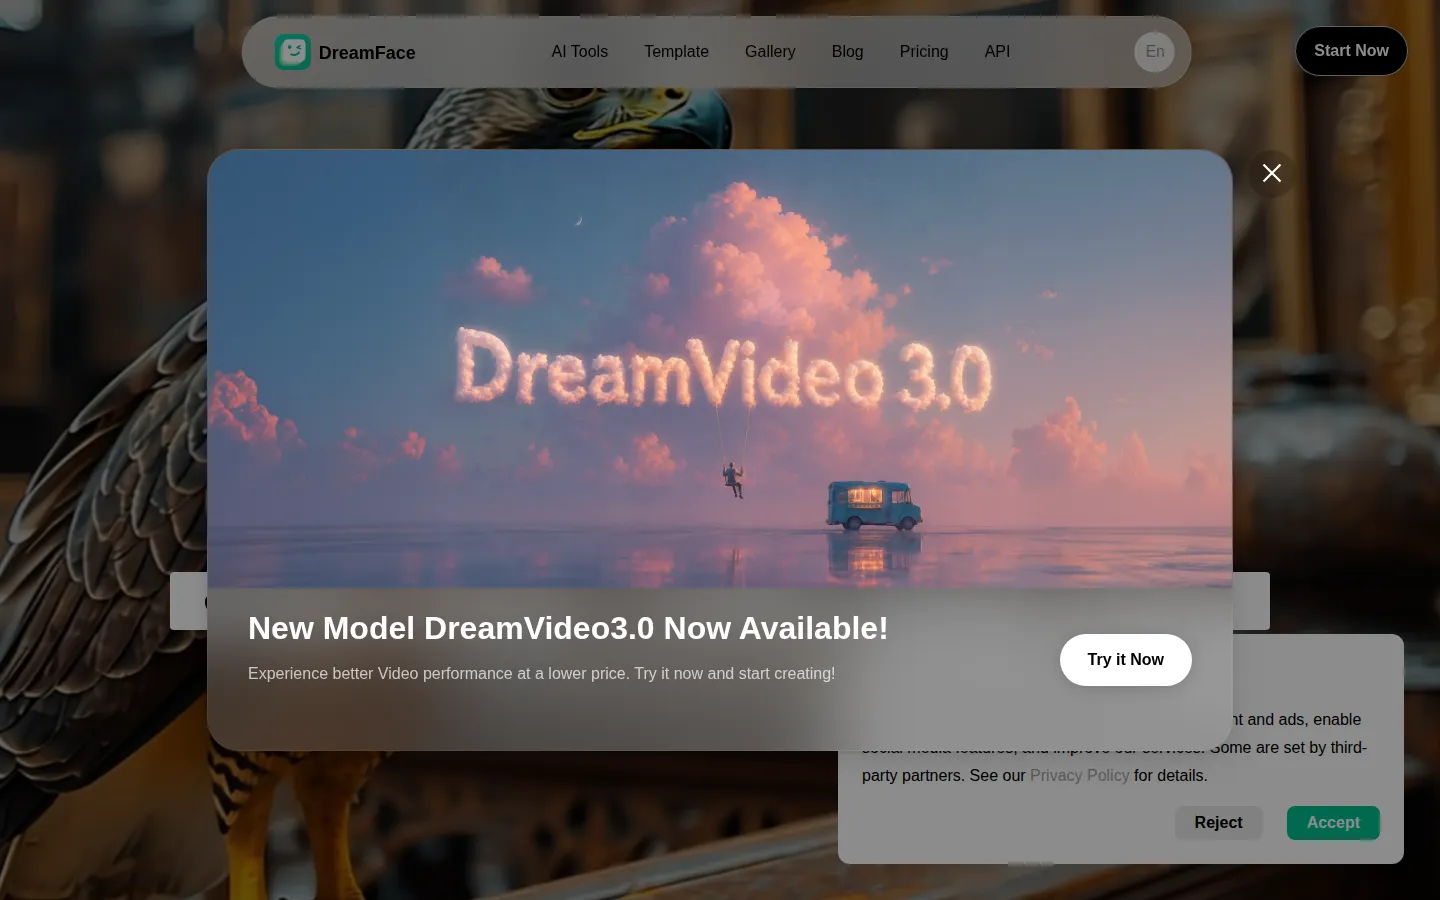Close the DreamVideo3.0 promo popup
Viewport: 1440px width, 900px height.
tap(1272, 173)
